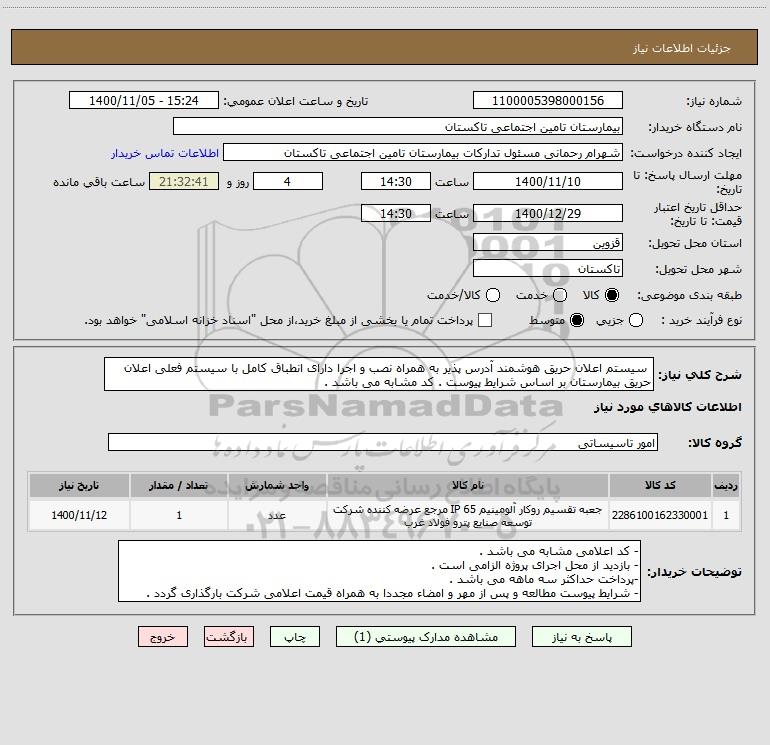770x745 pixels.
Task: Open مشاهده مدارک پیوستی (1) button
Action: pos(426,637)
